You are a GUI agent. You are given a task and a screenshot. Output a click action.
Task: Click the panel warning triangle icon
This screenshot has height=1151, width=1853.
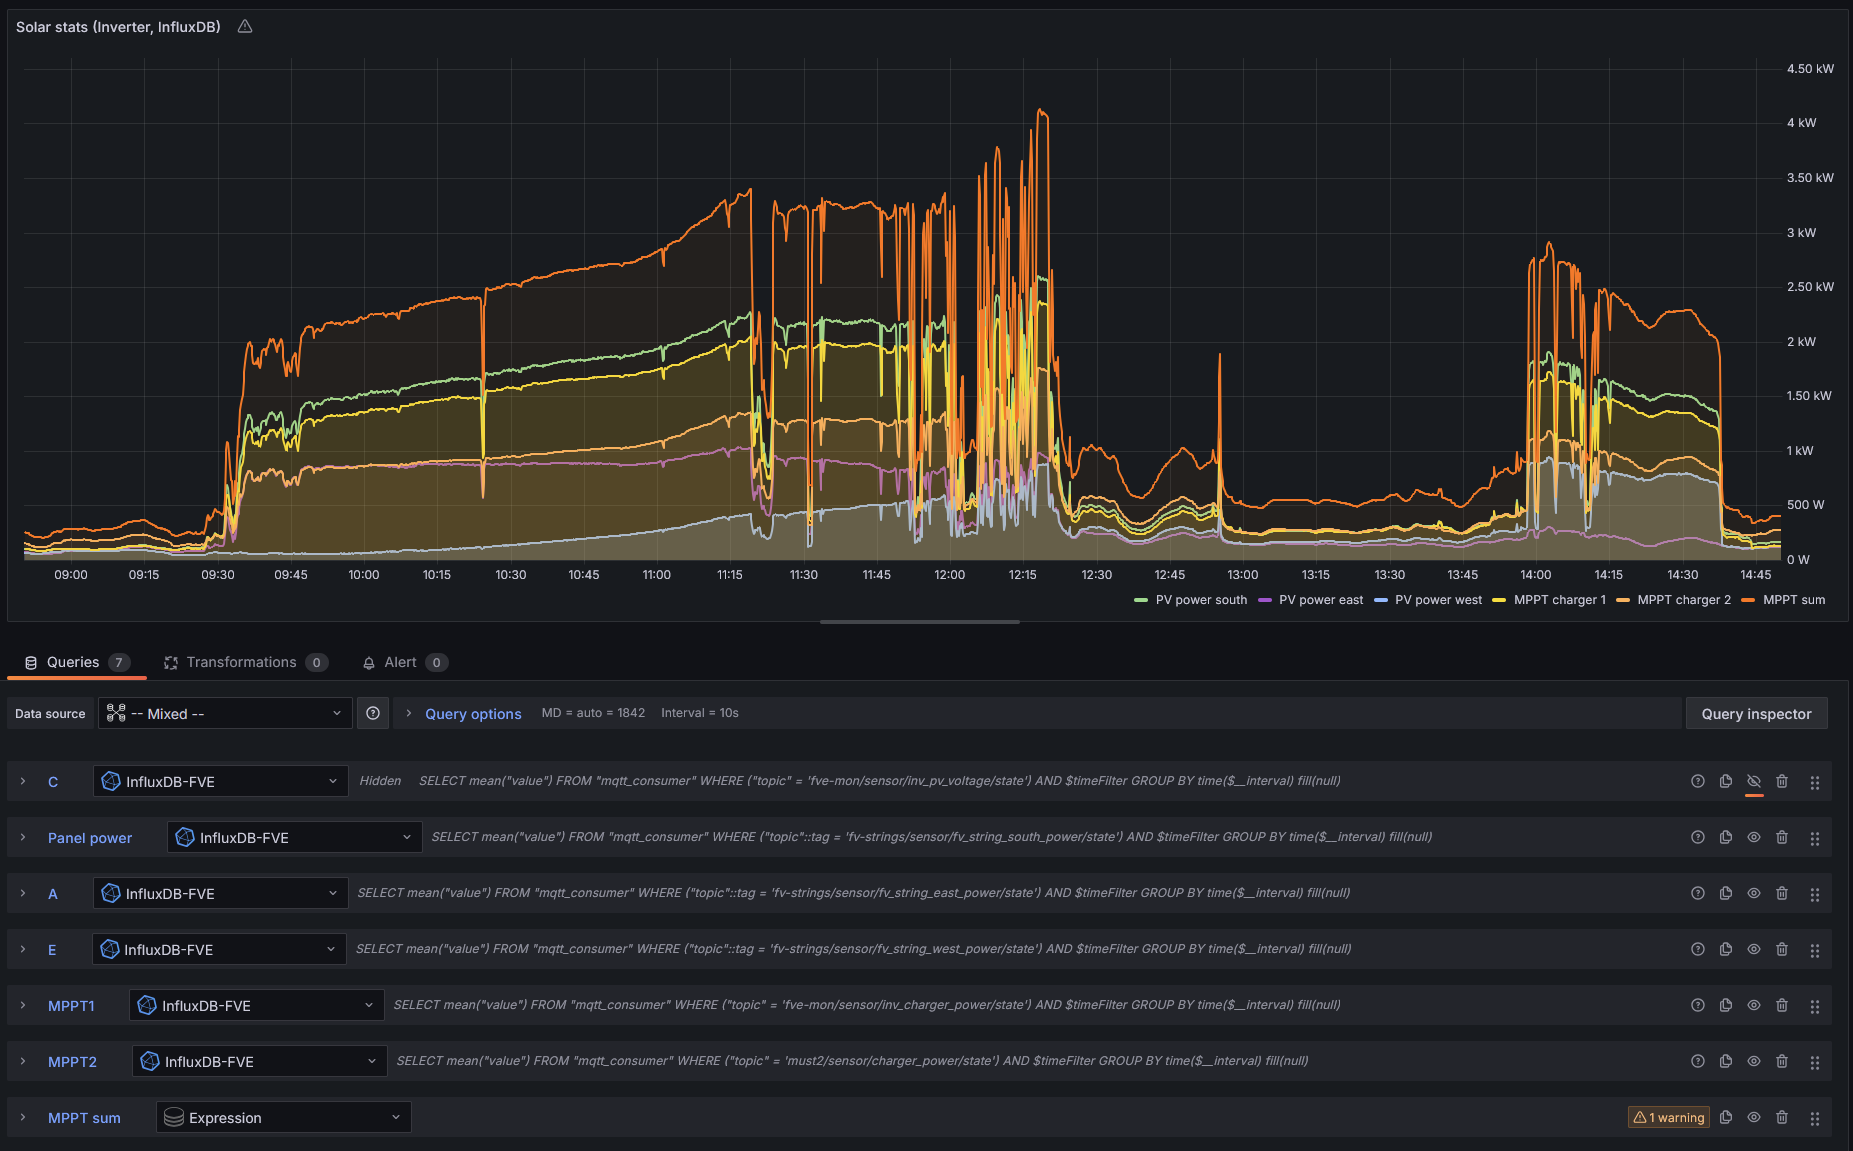245,27
